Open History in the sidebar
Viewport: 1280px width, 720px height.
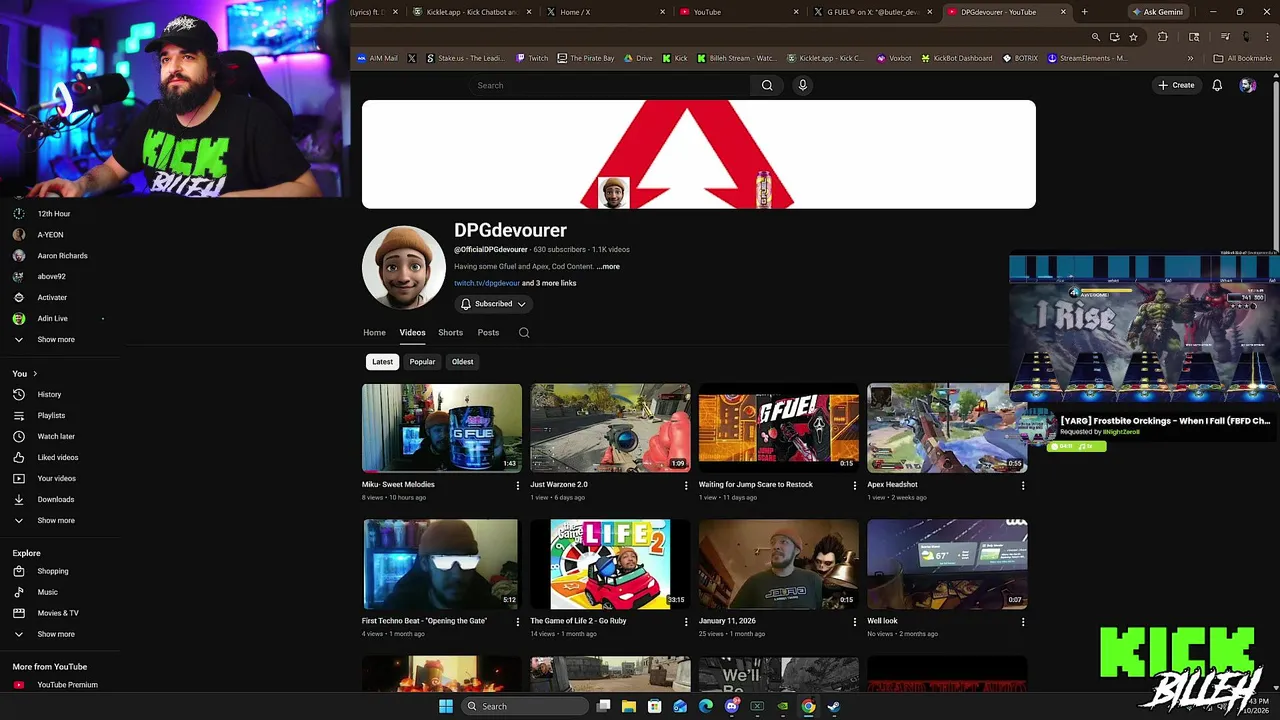point(49,395)
